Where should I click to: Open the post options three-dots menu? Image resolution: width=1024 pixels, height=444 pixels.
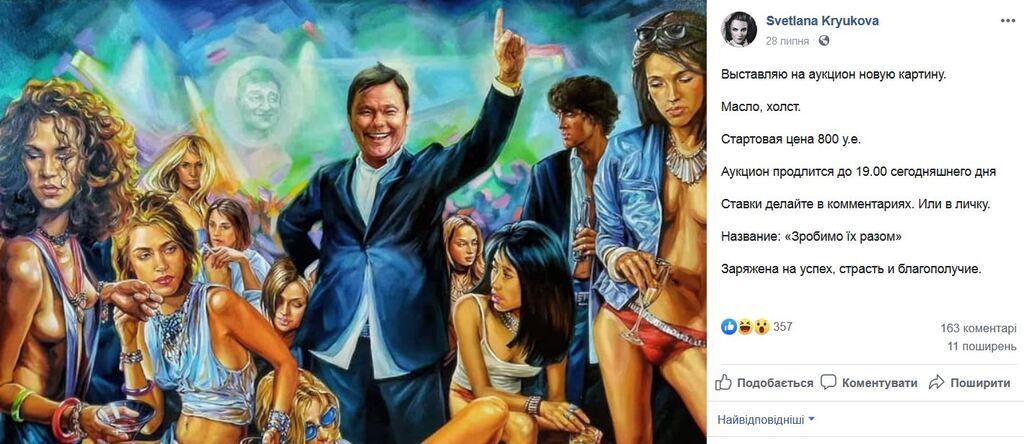point(1008,21)
